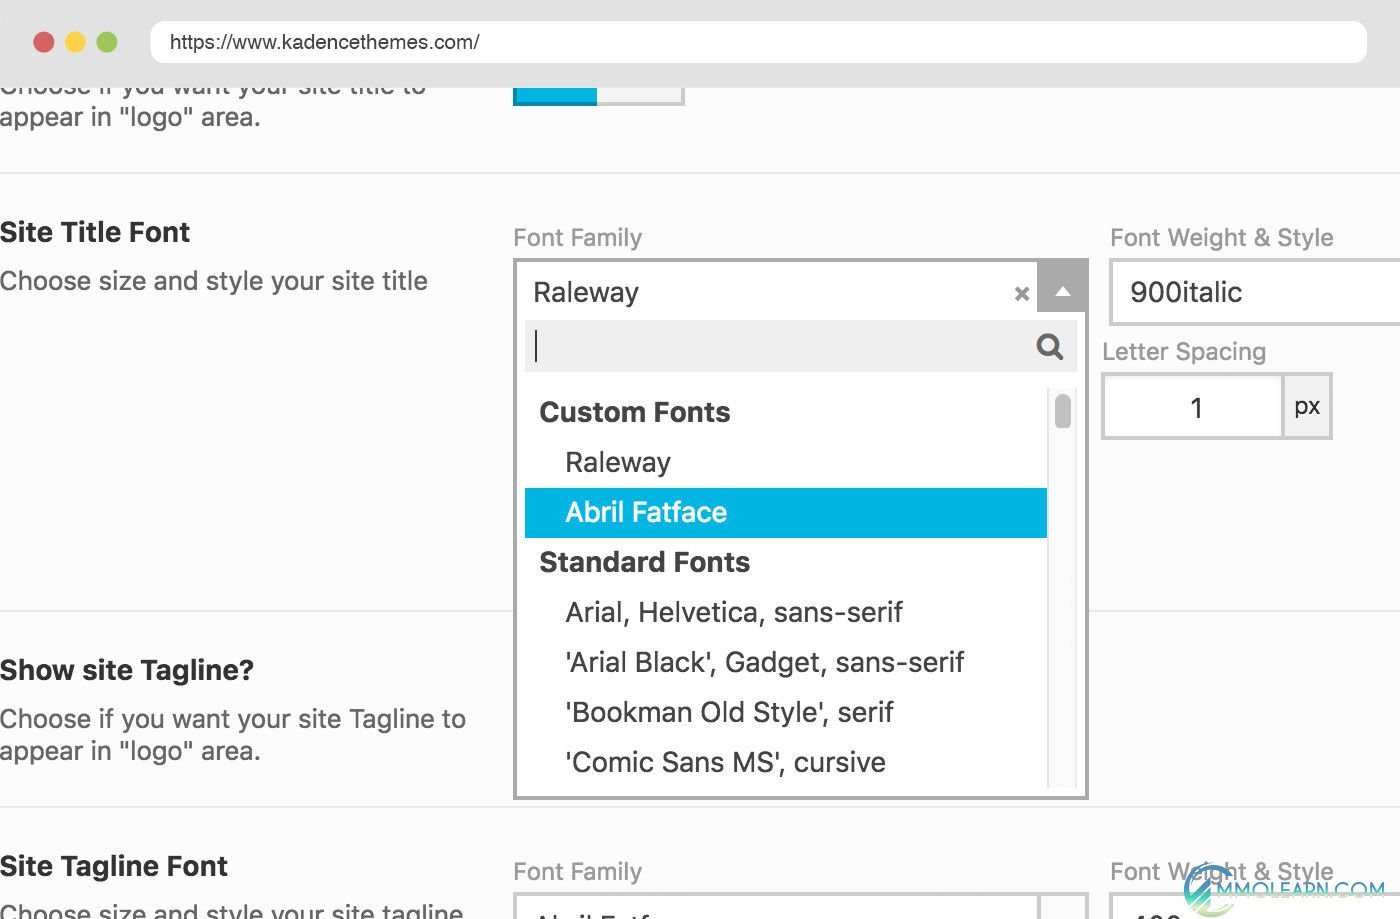Viewport: 1400px width, 919px height.
Task: Open the Site Tagline Font Family dropdown
Action: click(800, 906)
